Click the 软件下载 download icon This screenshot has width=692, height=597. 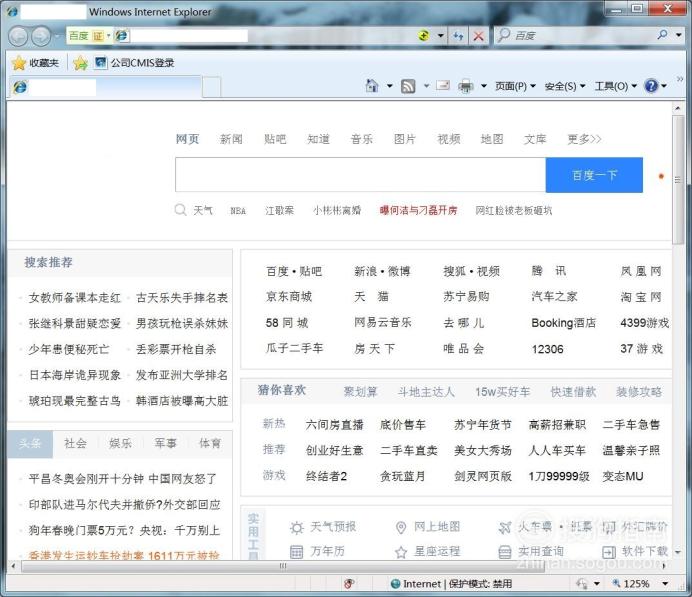click(609, 552)
